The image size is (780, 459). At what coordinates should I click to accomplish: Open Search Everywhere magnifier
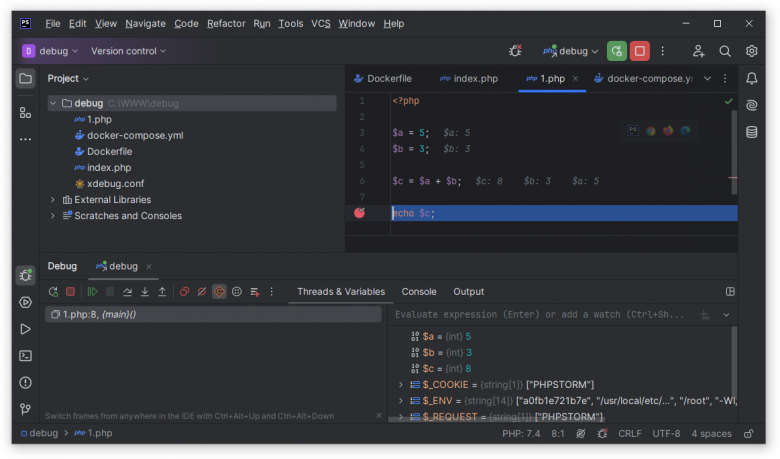(x=725, y=51)
